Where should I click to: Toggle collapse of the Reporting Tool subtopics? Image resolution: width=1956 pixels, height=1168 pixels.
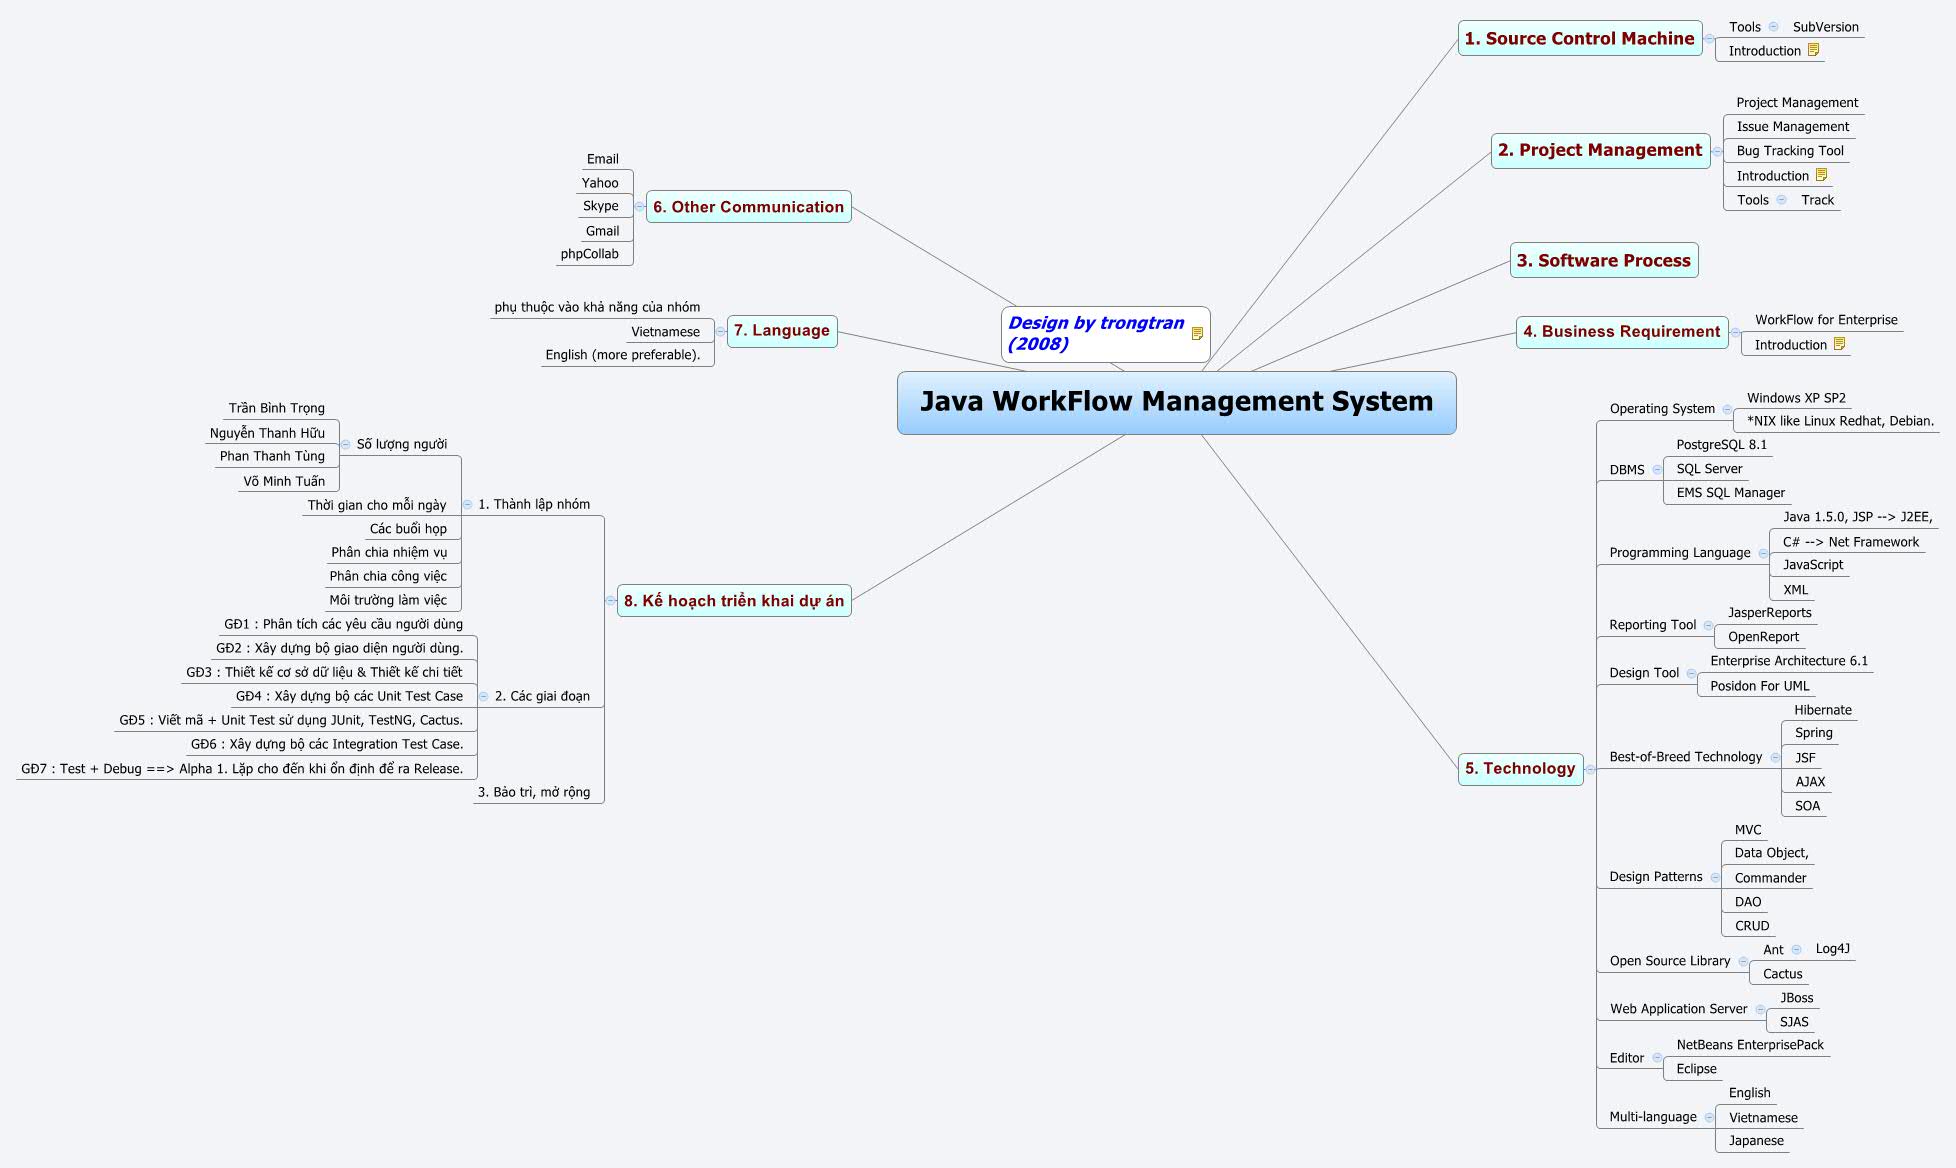(1708, 624)
